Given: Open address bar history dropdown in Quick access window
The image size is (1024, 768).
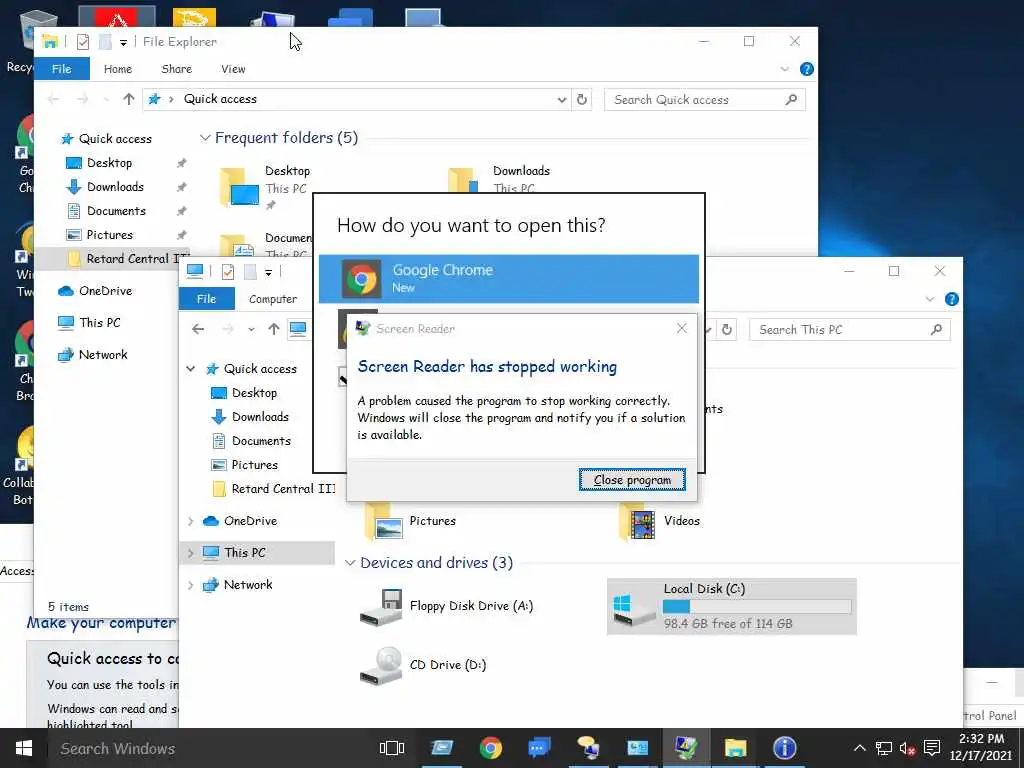Looking at the screenshot, I should coord(562,100).
